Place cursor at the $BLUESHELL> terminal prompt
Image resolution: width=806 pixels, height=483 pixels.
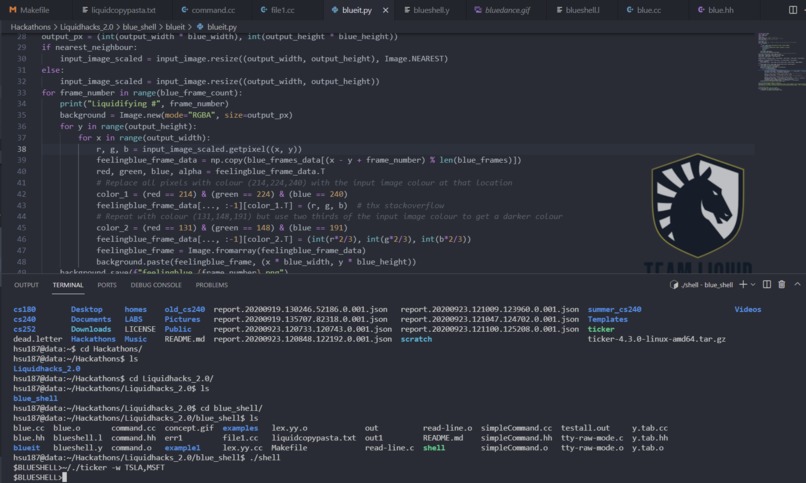(x=64, y=477)
